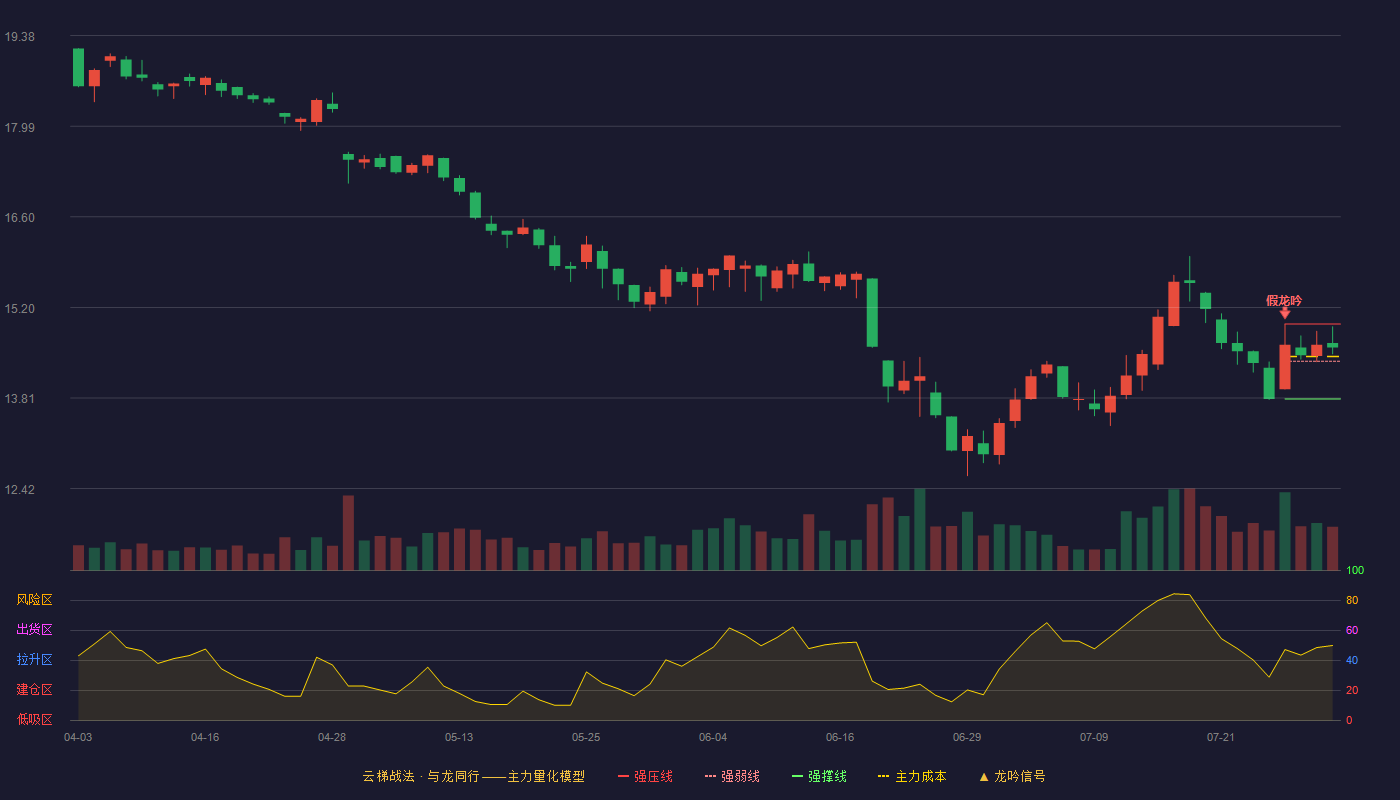Select the tall green candlestick after 06-16

tap(872, 313)
